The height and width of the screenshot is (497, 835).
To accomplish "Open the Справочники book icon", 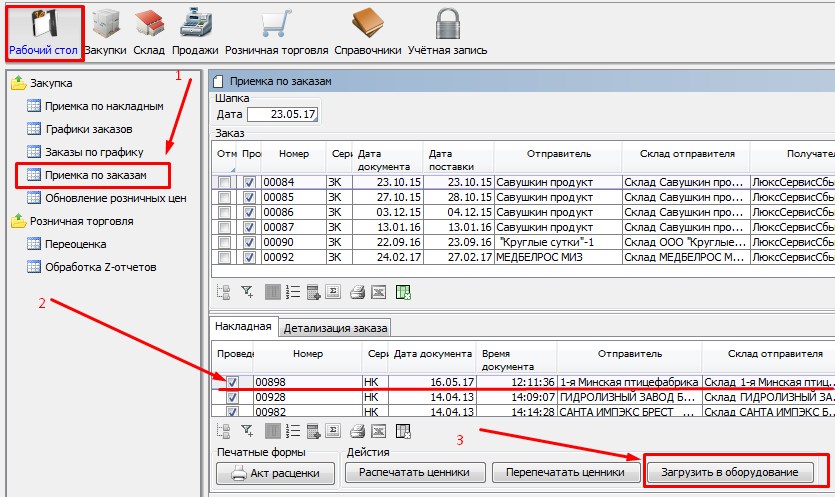I will coord(369,30).
